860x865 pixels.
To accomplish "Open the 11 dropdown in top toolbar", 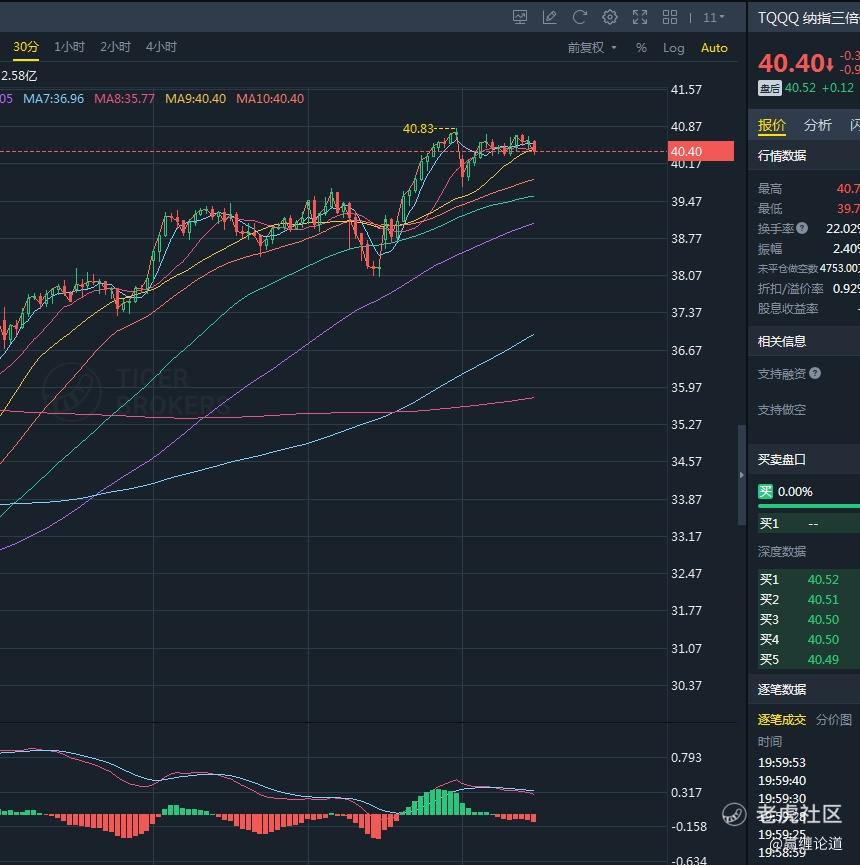I will coord(713,18).
